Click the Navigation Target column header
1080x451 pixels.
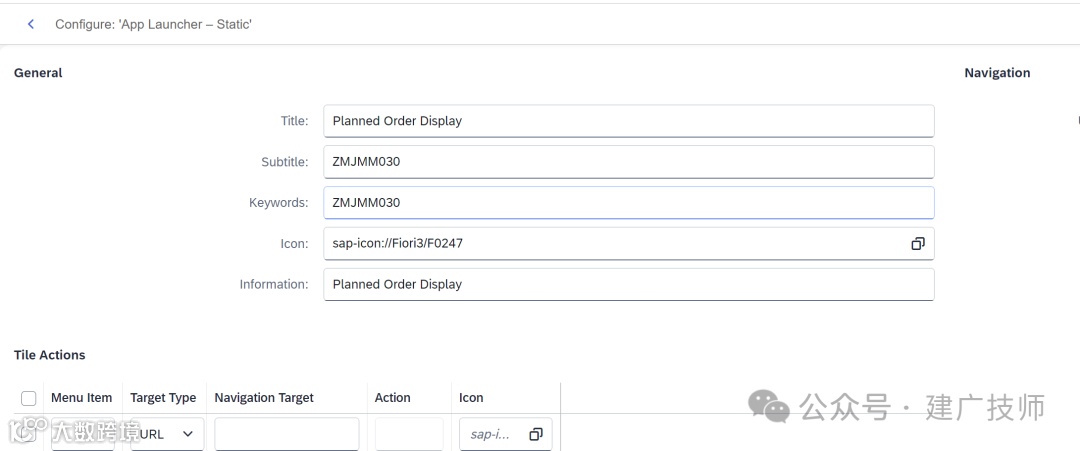(x=264, y=398)
